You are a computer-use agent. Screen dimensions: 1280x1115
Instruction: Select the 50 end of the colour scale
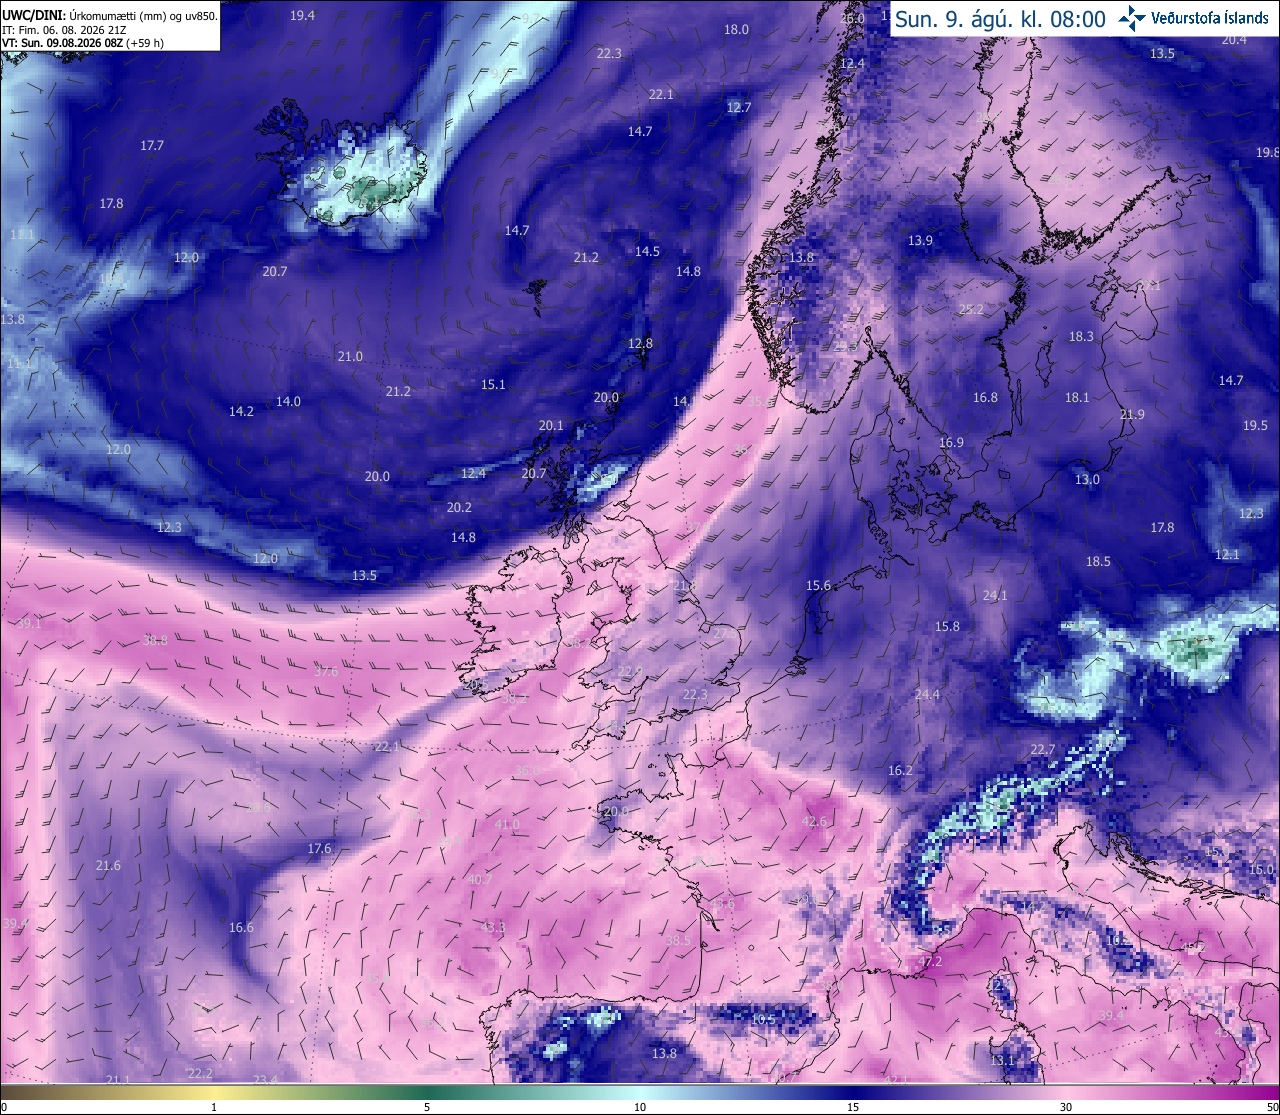coord(1271,1107)
